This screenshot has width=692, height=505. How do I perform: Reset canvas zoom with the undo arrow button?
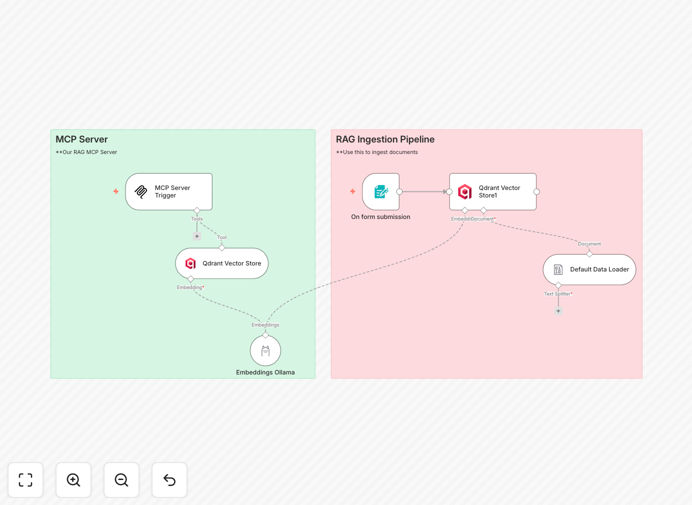tap(169, 480)
